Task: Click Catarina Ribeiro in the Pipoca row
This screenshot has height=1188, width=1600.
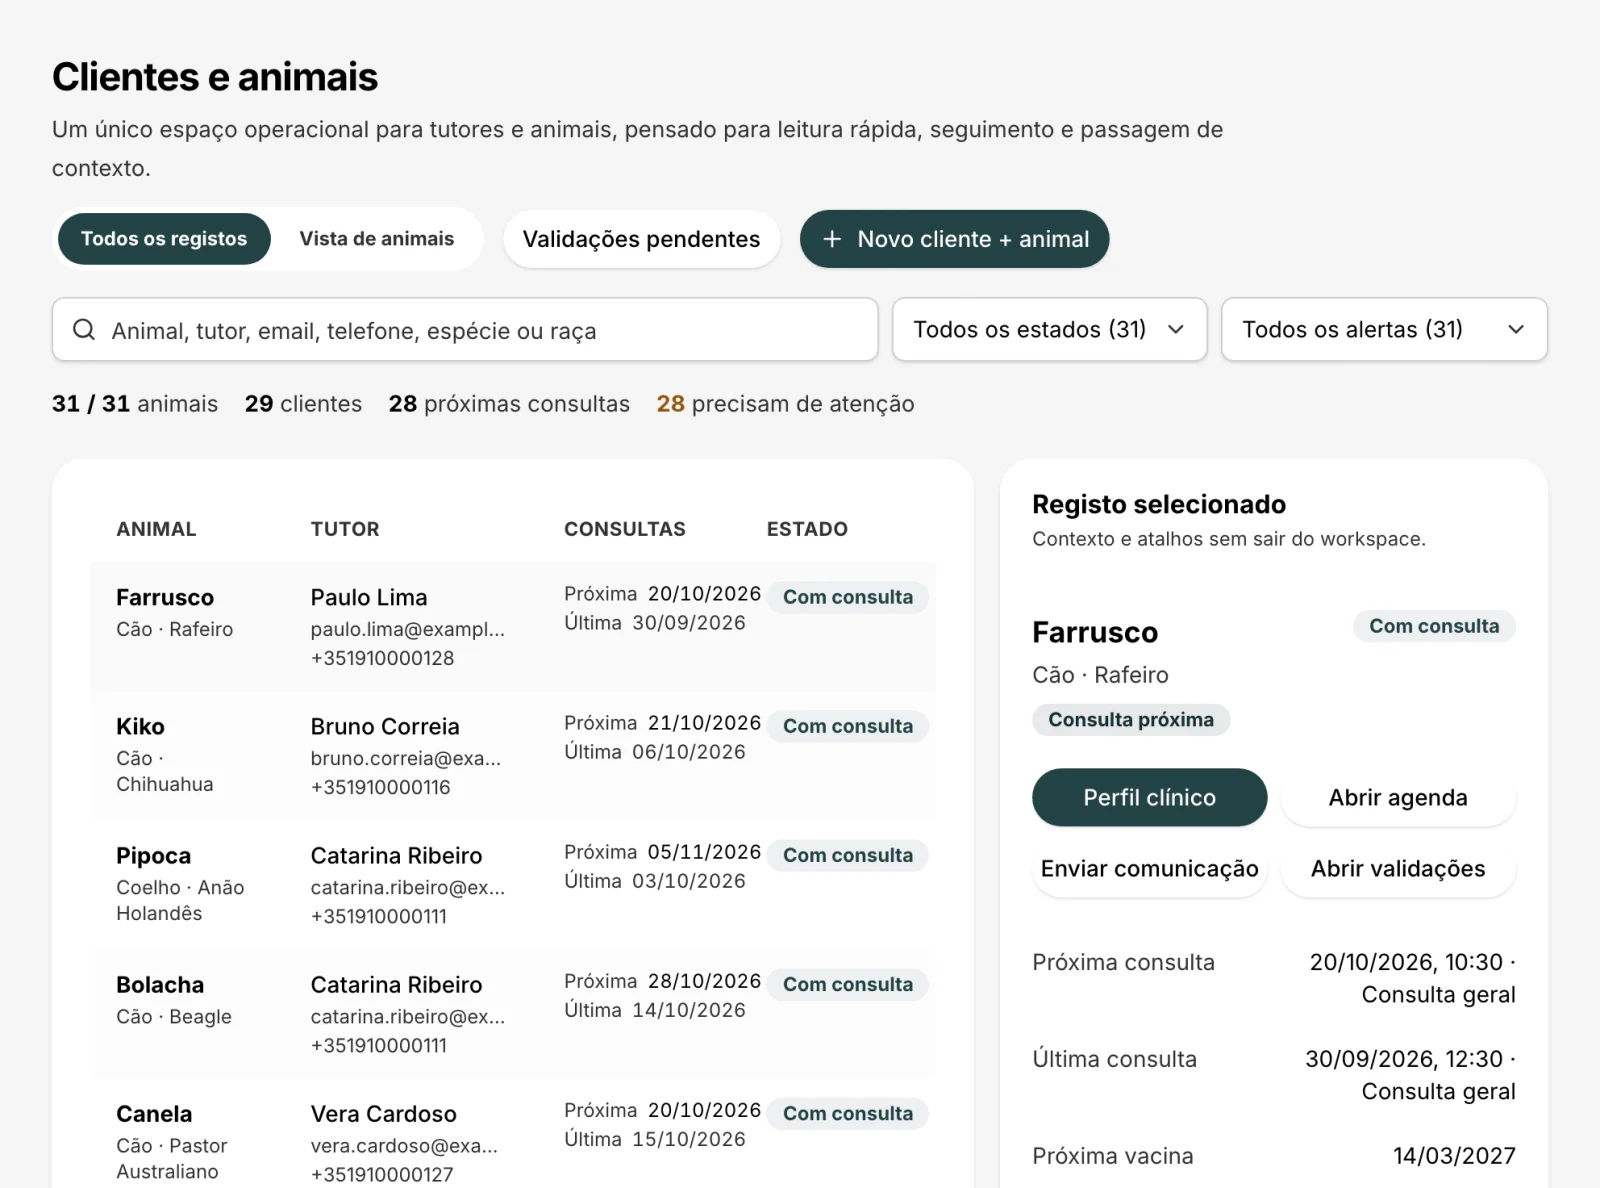Action: pyautogui.click(x=396, y=855)
